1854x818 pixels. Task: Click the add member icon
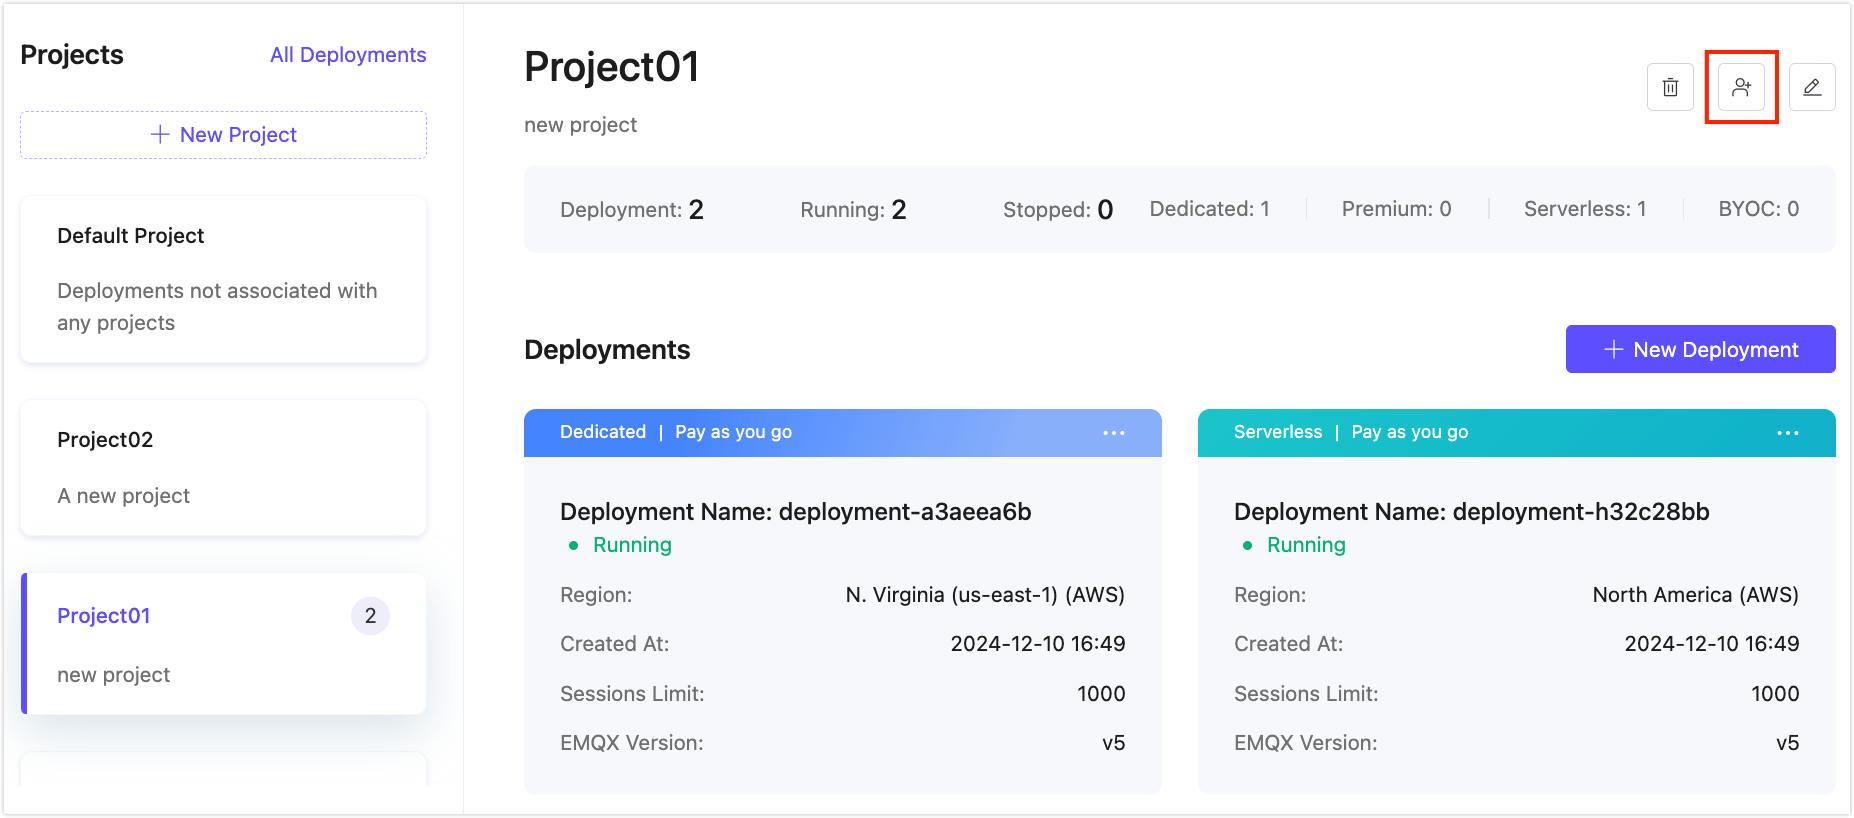pyautogui.click(x=1741, y=87)
